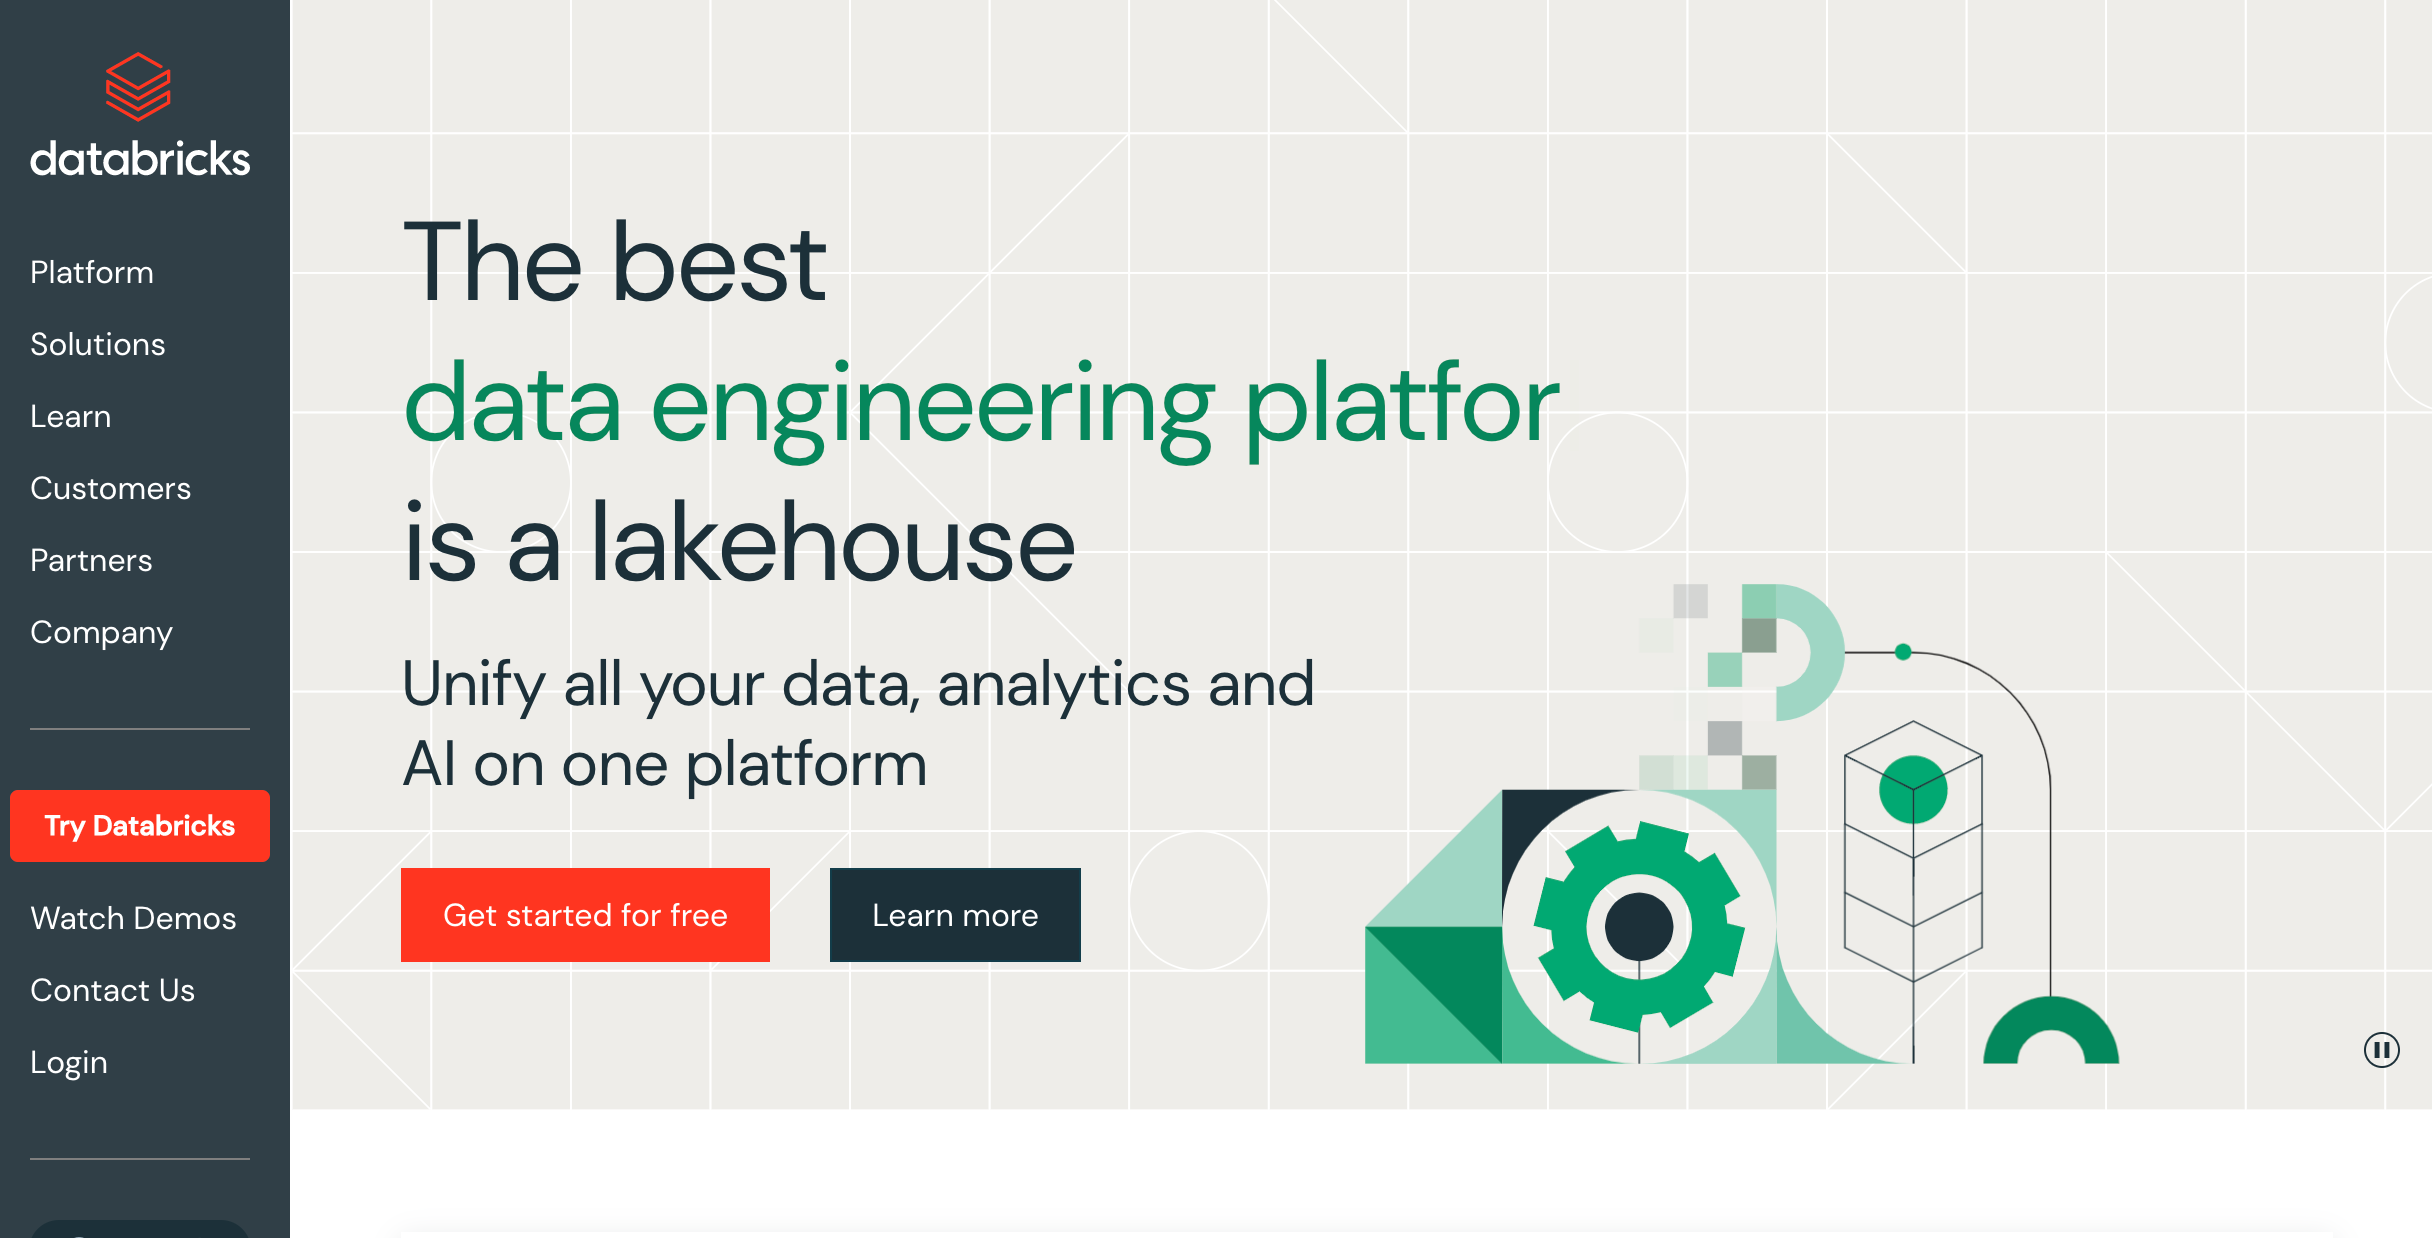Pause the hero animation with pause icon
The height and width of the screenshot is (1238, 2432).
pos(2381,1050)
